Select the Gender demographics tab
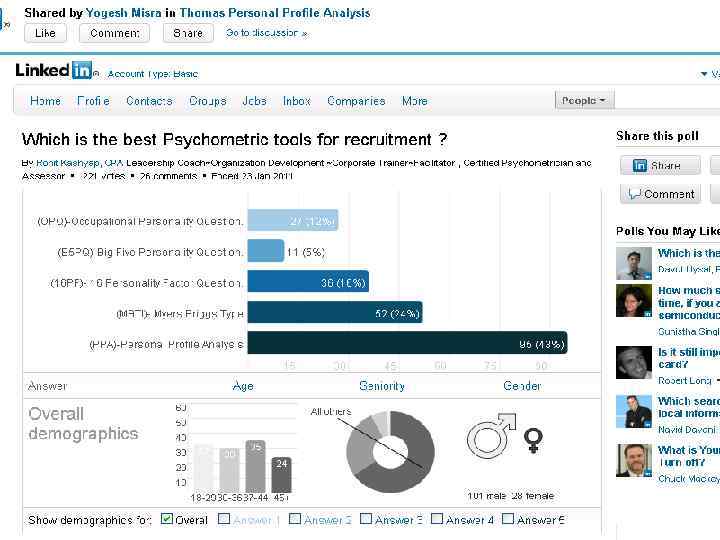The width and height of the screenshot is (720, 540). pos(522,386)
